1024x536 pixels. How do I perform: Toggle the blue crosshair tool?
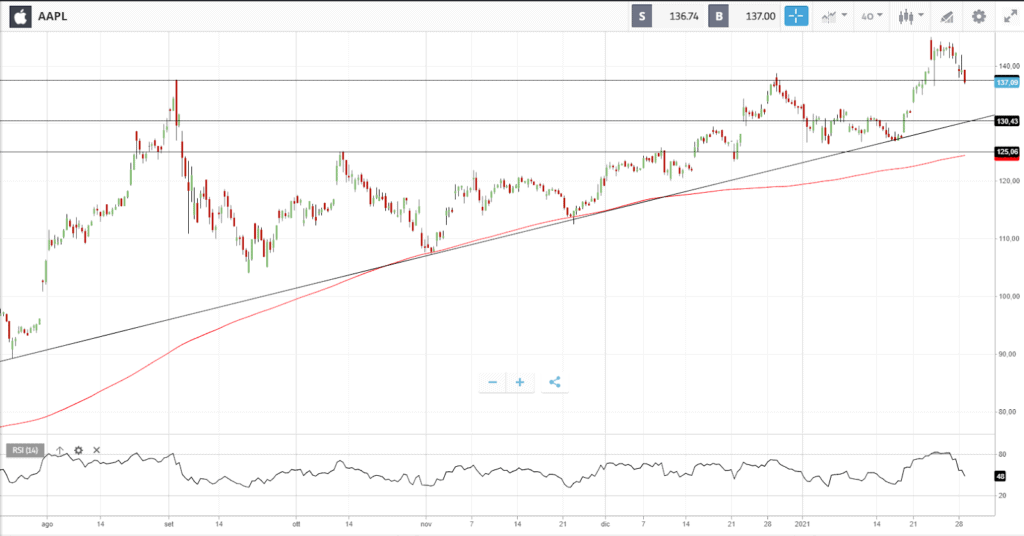796,16
